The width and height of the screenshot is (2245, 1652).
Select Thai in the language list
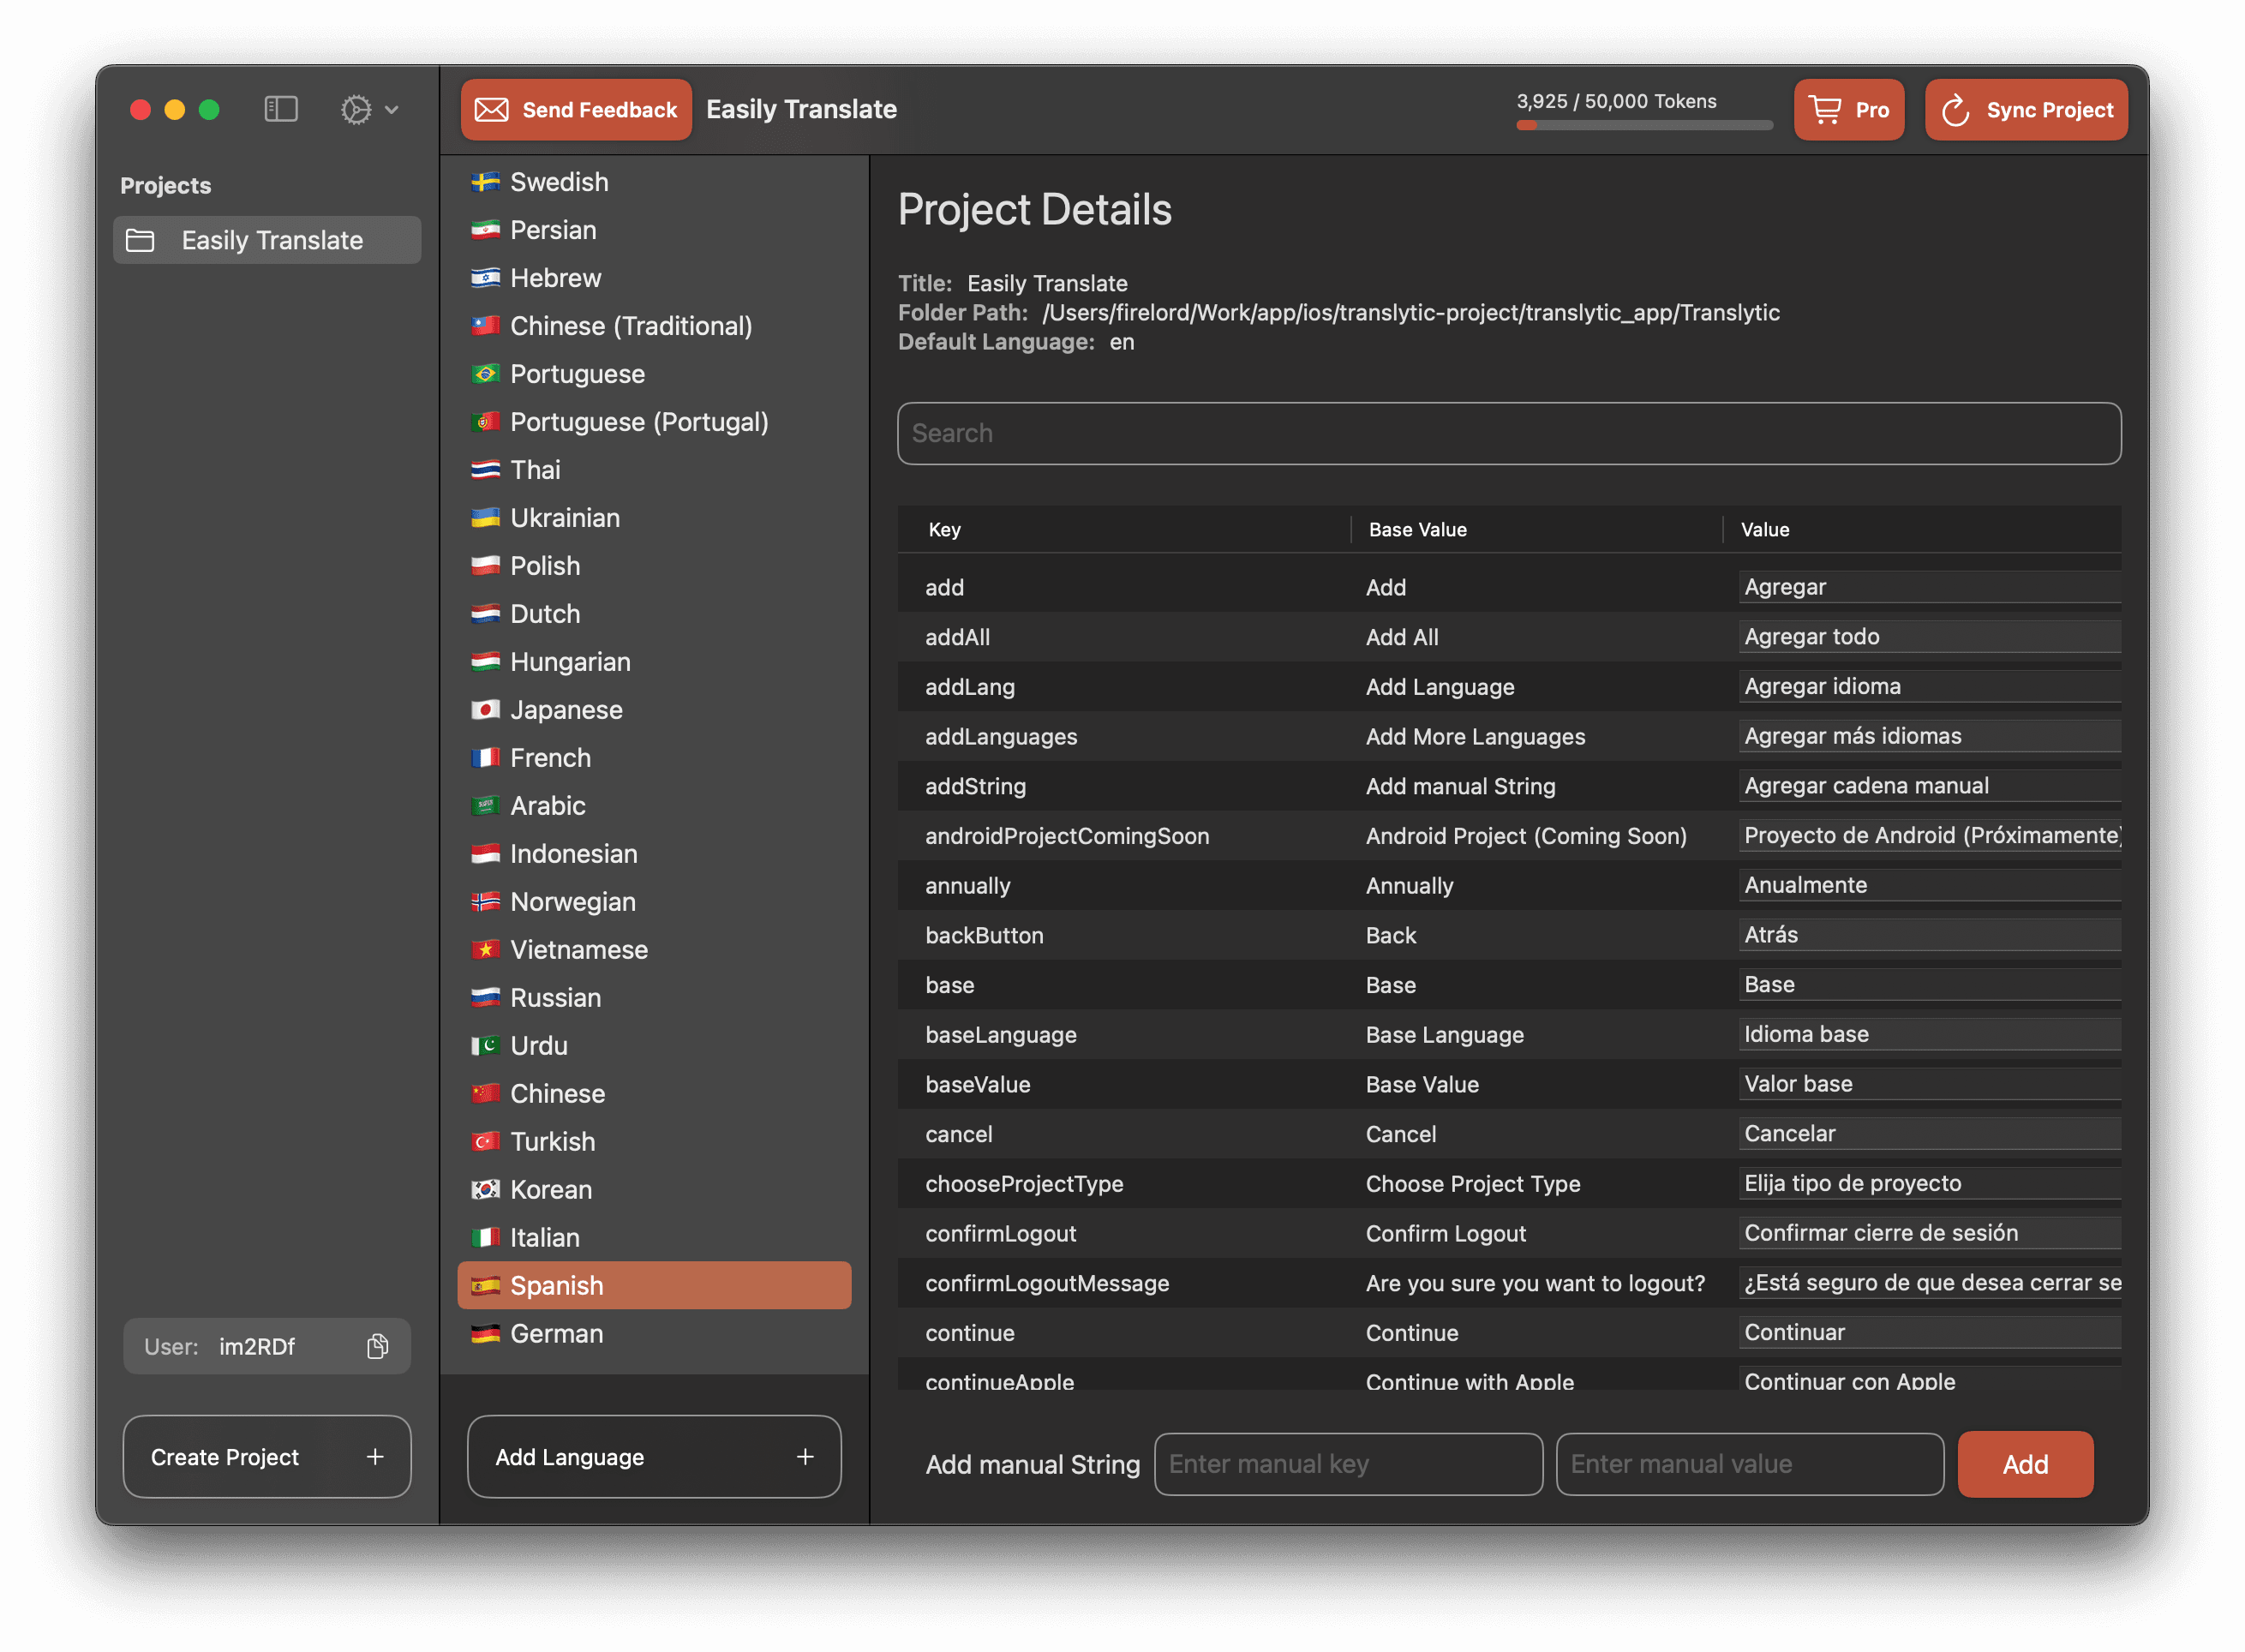654,470
